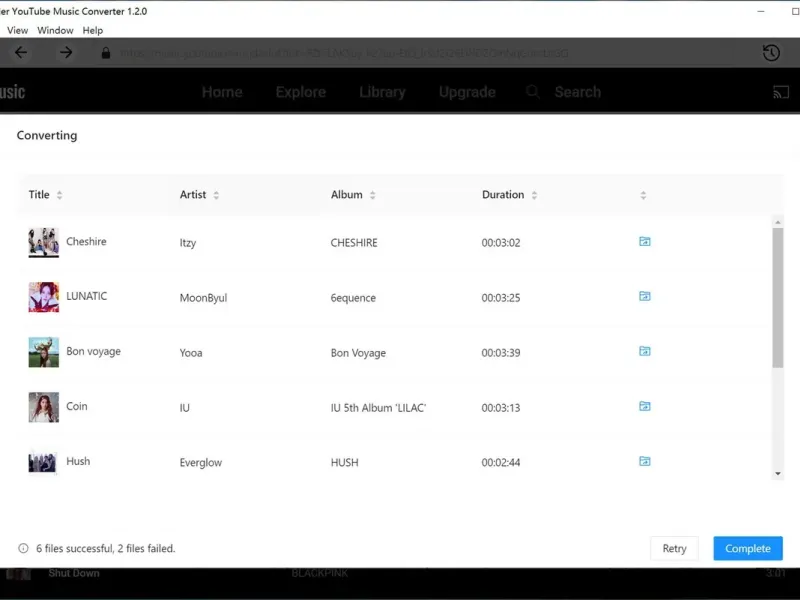This screenshot has width=800, height=600.
Task: Click the Hush album thumbnail
Action: click(x=42, y=462)
